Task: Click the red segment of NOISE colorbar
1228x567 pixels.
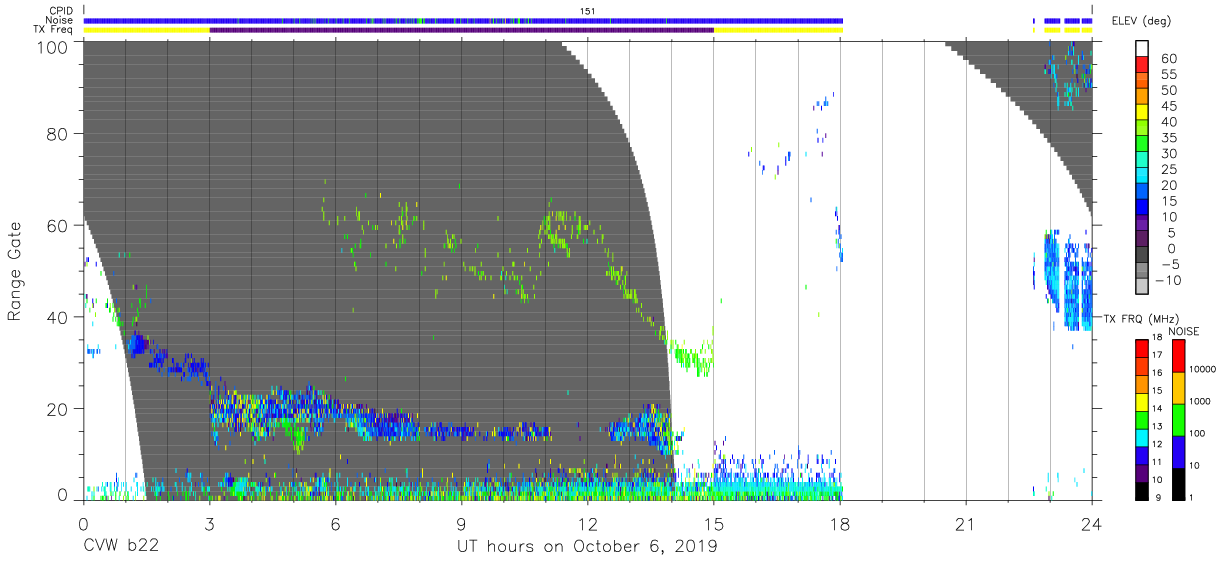Action: pos(1178,356)
